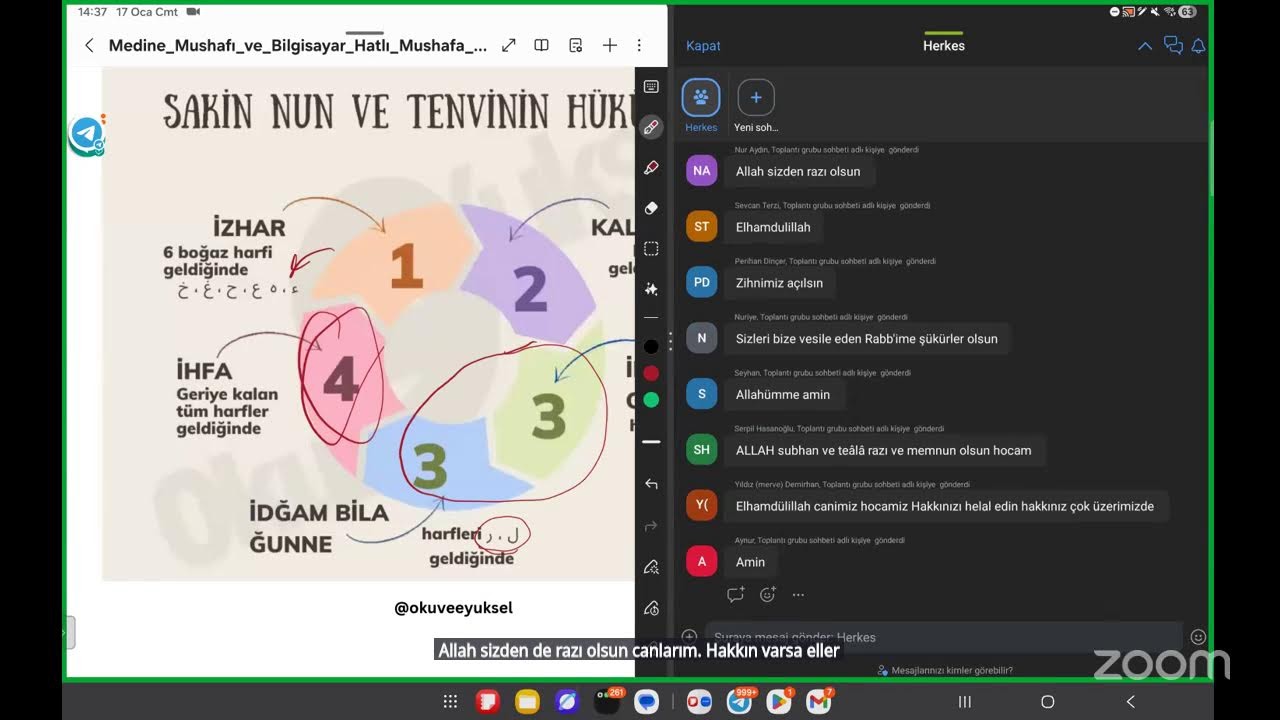Tap the pen-with-lines drawing mode icon

click(651, 567)
